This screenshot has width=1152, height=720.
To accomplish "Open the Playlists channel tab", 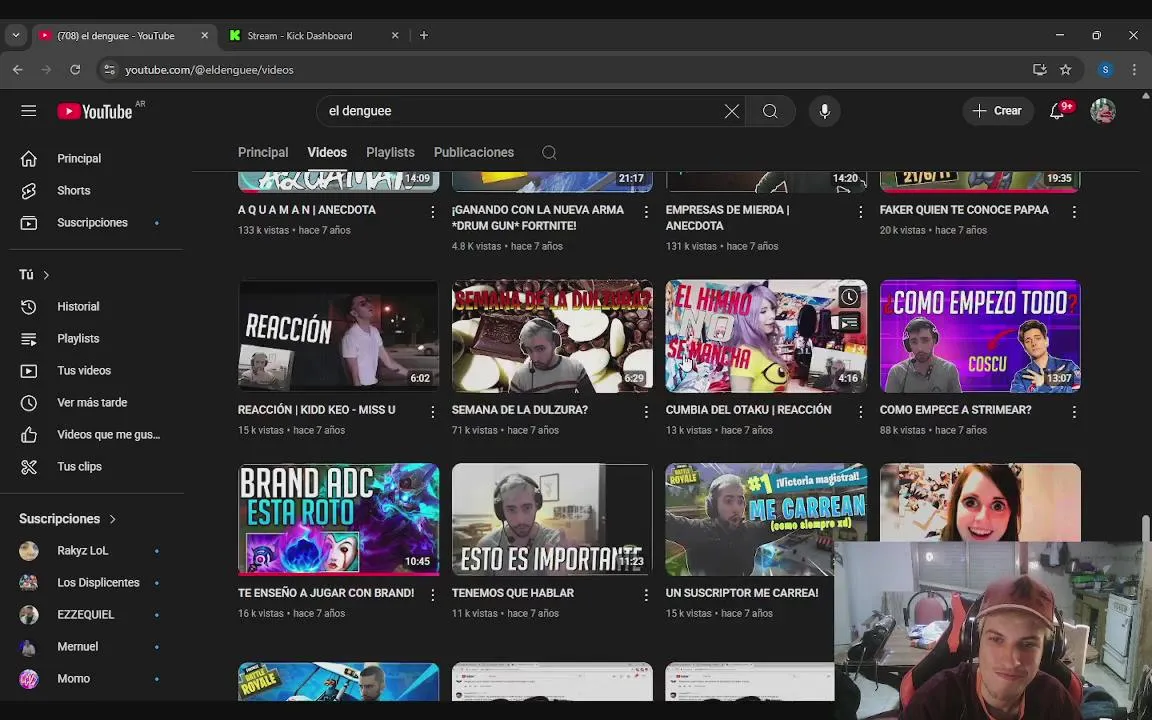I will [390, 152].
